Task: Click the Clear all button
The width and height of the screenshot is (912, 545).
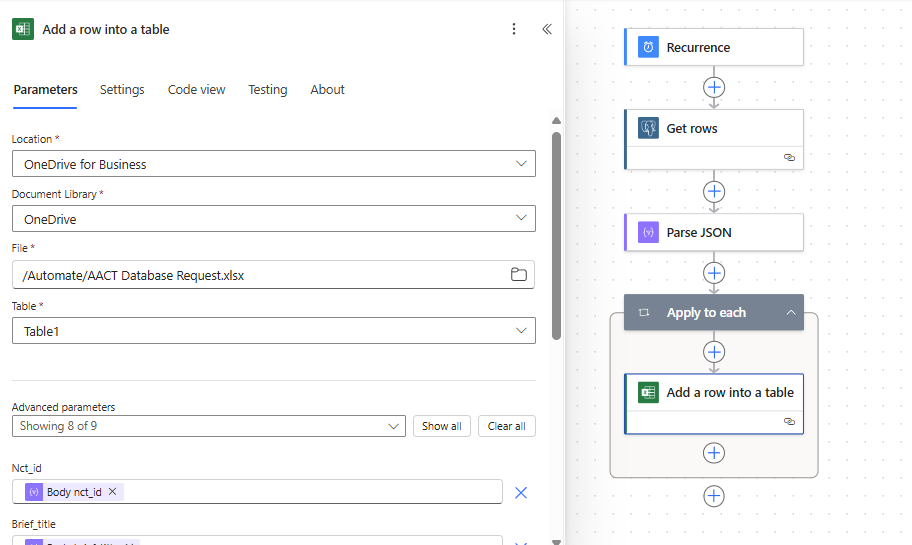Action: pyautogui.click(x=507, y=426)
